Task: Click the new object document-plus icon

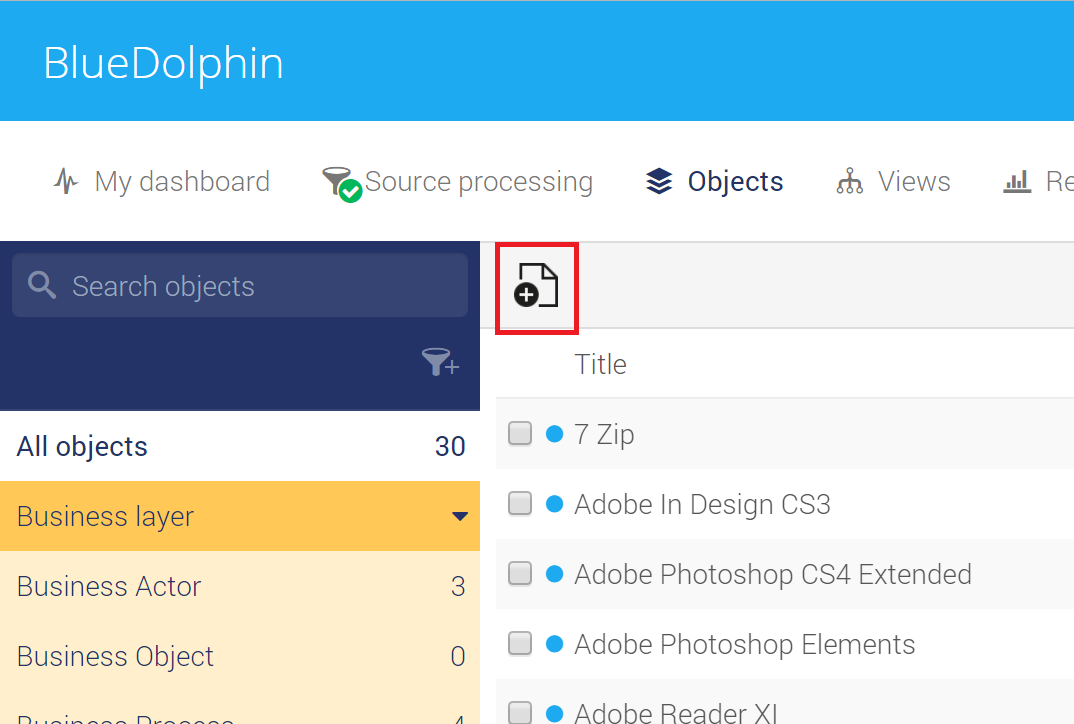Action: pyautogui.click(x=536, y=286)
